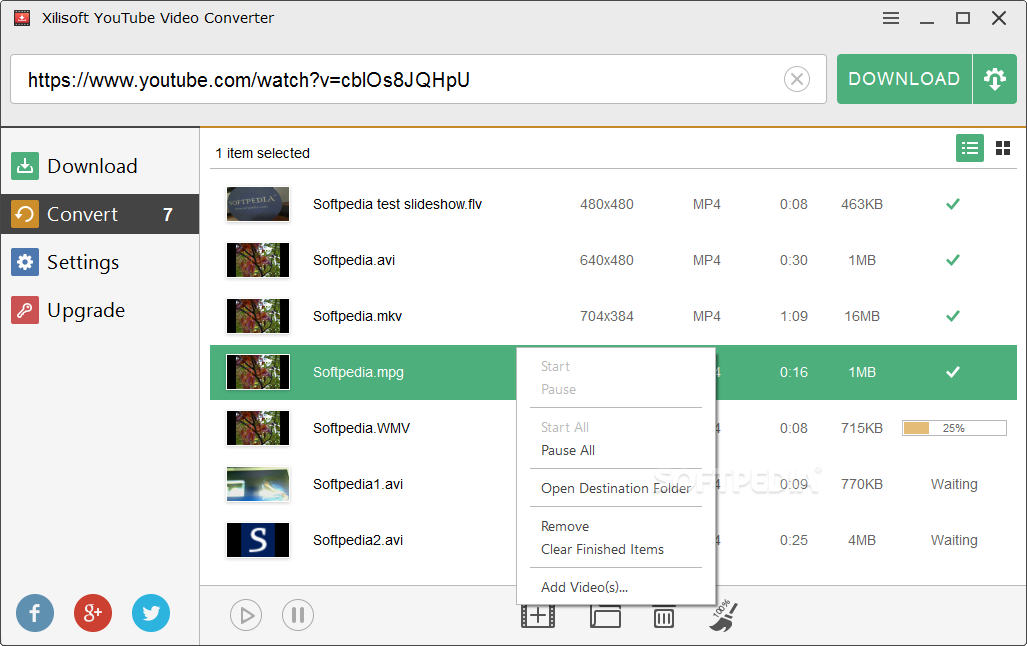
Task: Click the open destination folder icon
Action: click(x=605, y=617)
